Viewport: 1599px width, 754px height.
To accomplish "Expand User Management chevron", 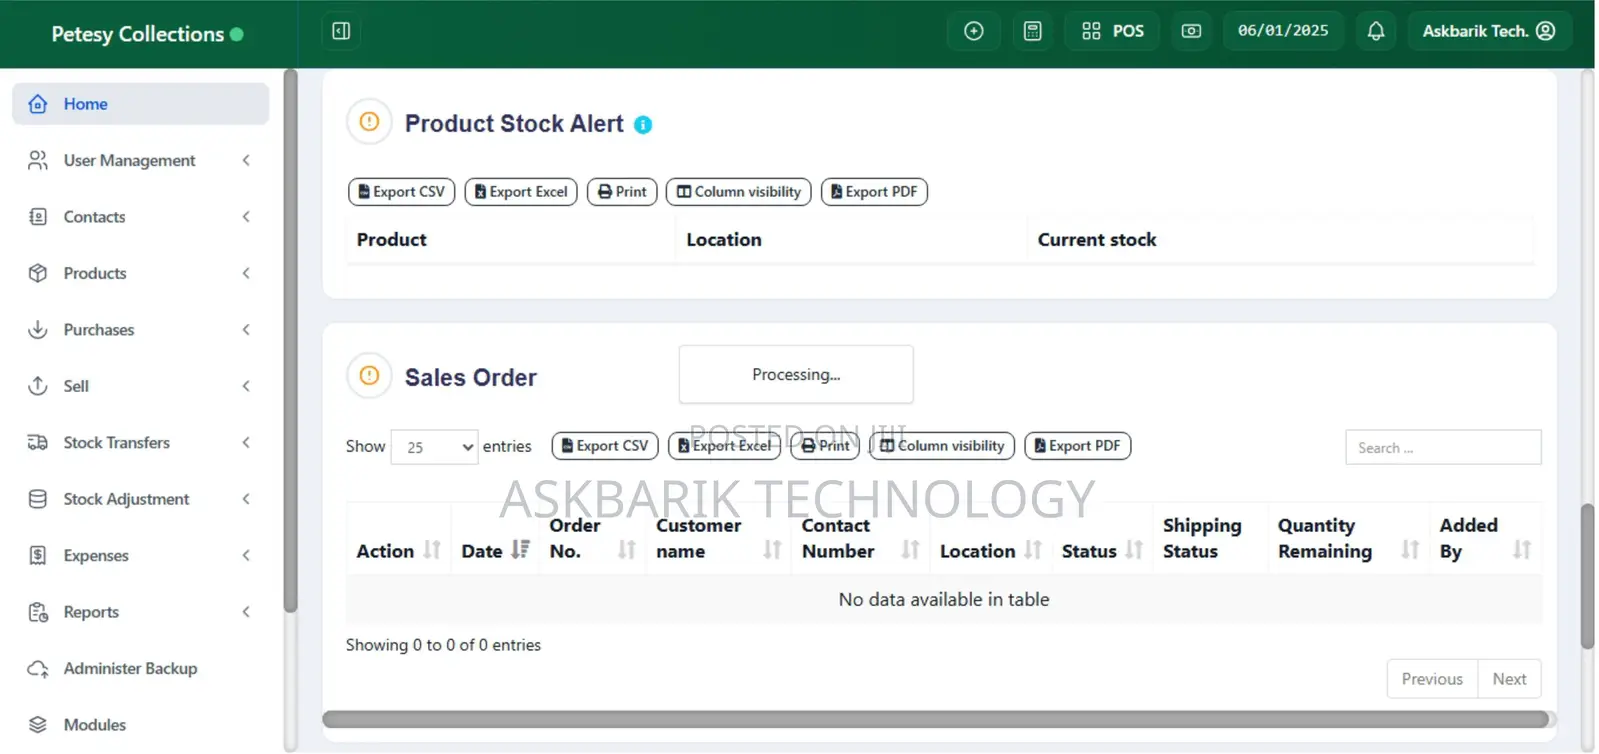I will (246, 160).
